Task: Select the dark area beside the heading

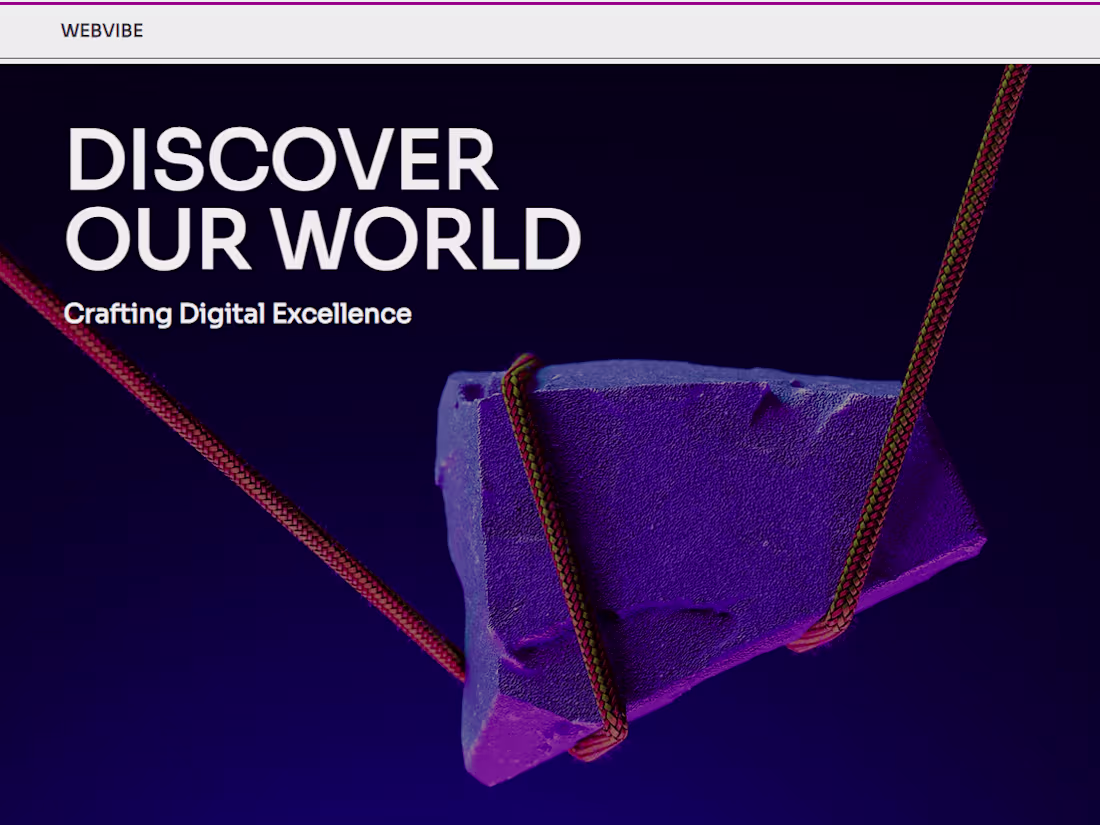Action: click(x=750, y=200)
